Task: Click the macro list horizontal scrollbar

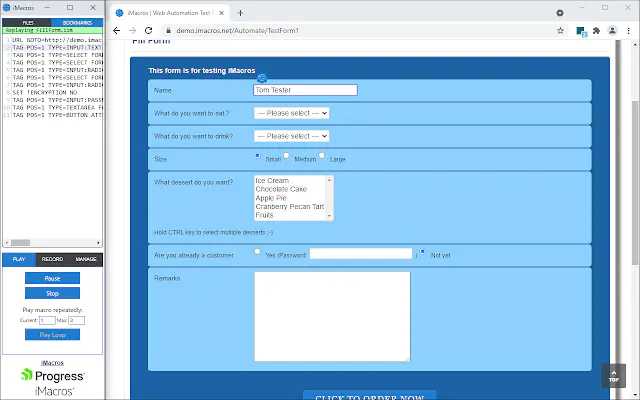Action: click(52, 242)
